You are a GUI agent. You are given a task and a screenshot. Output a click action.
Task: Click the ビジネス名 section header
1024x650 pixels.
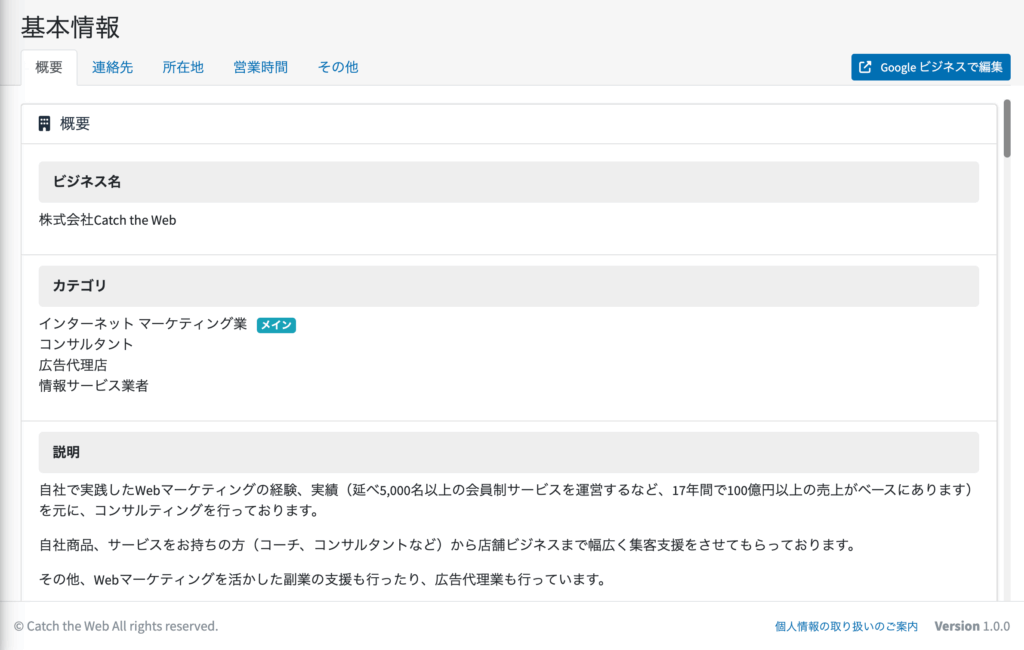[508, 182]
